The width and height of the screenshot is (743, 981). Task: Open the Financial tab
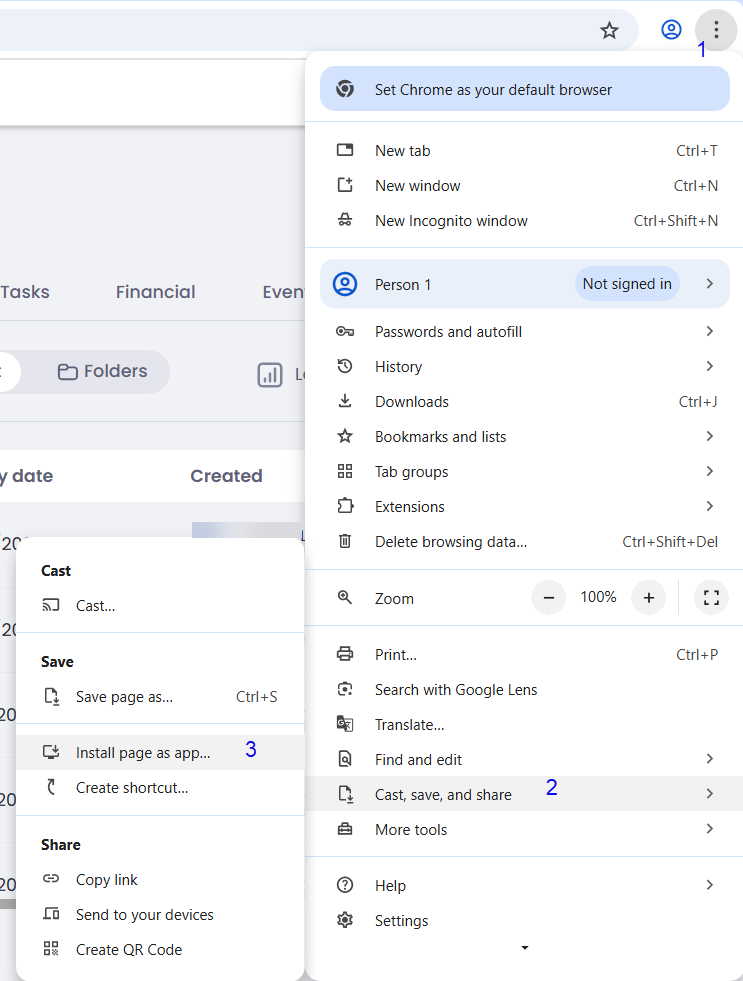pos(155,292)
